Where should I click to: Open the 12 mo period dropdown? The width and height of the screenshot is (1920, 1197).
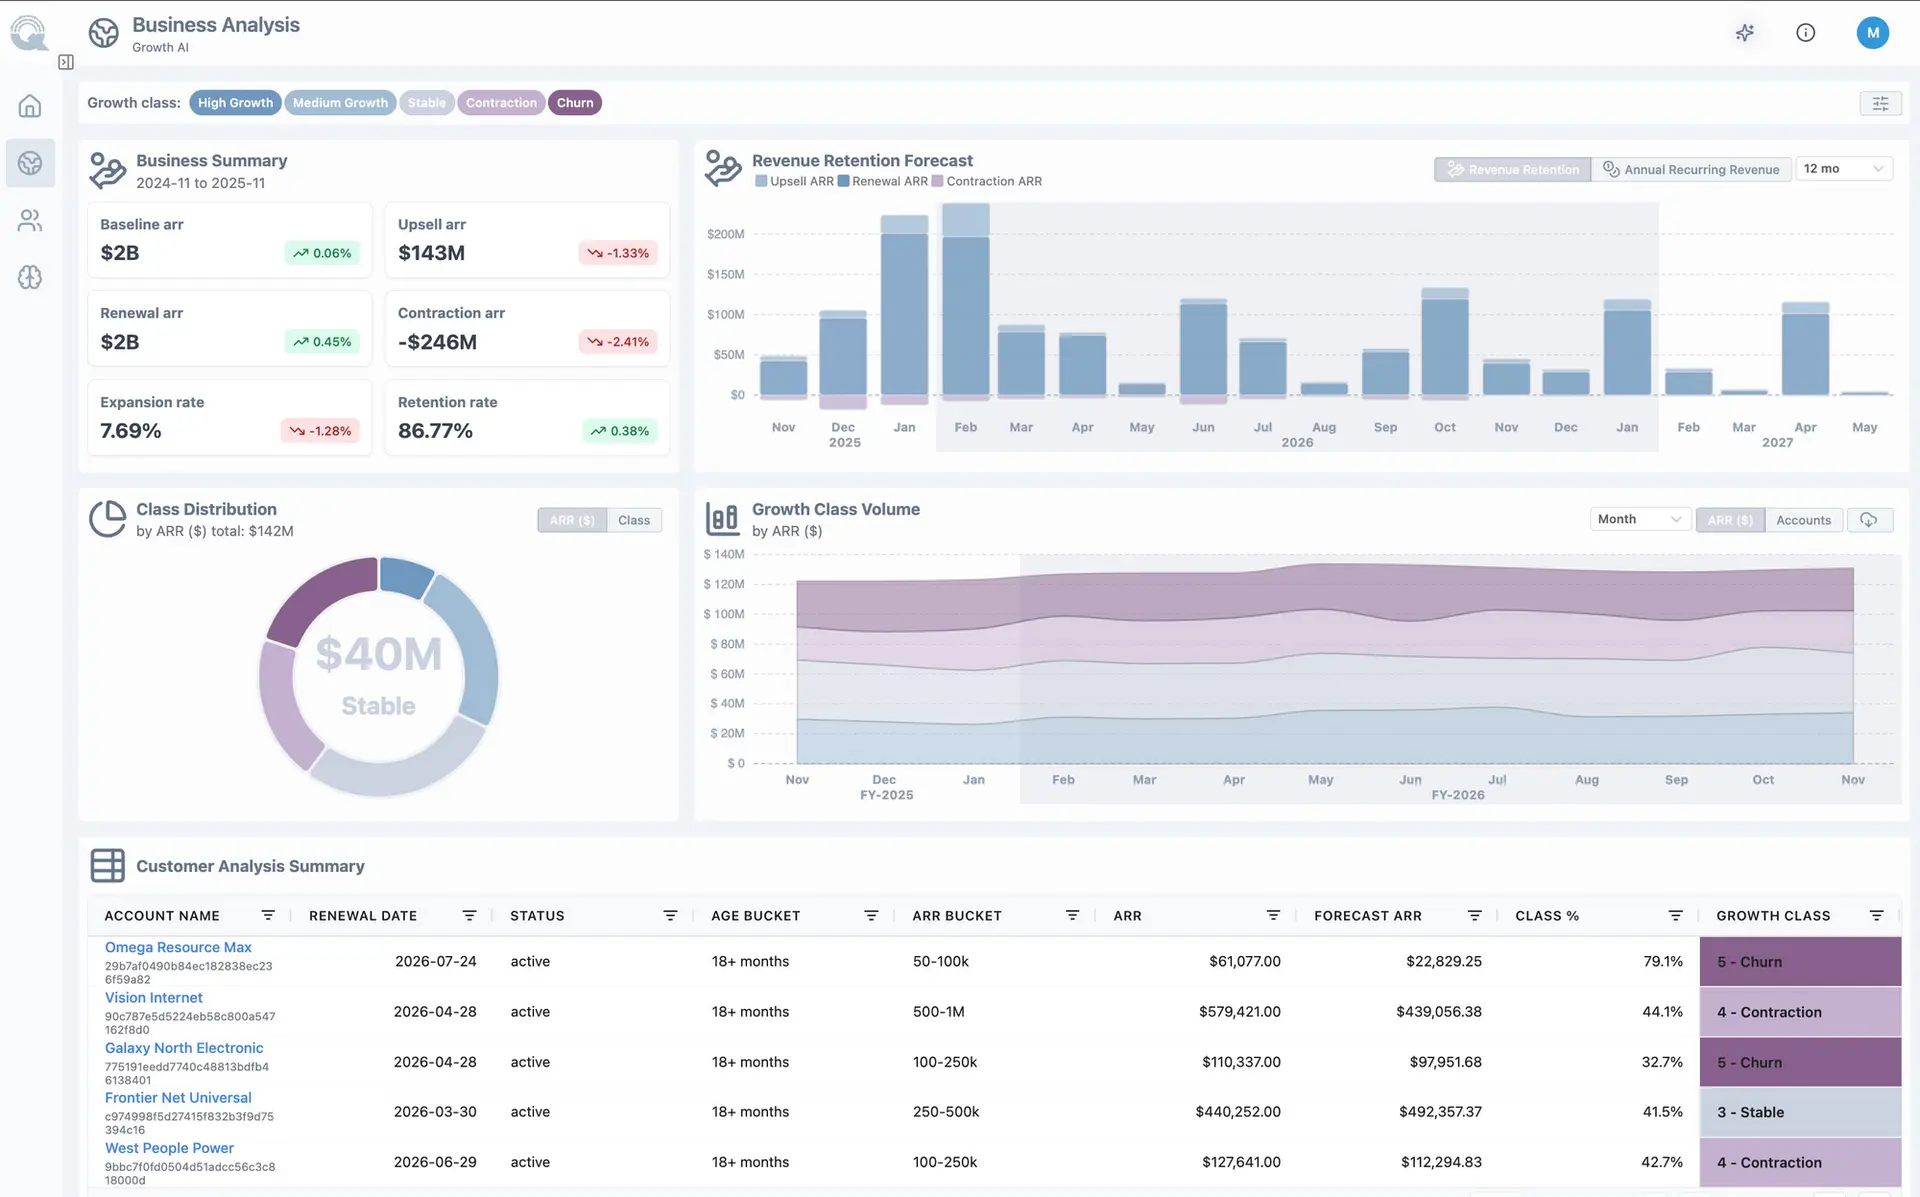(1844, 169)
